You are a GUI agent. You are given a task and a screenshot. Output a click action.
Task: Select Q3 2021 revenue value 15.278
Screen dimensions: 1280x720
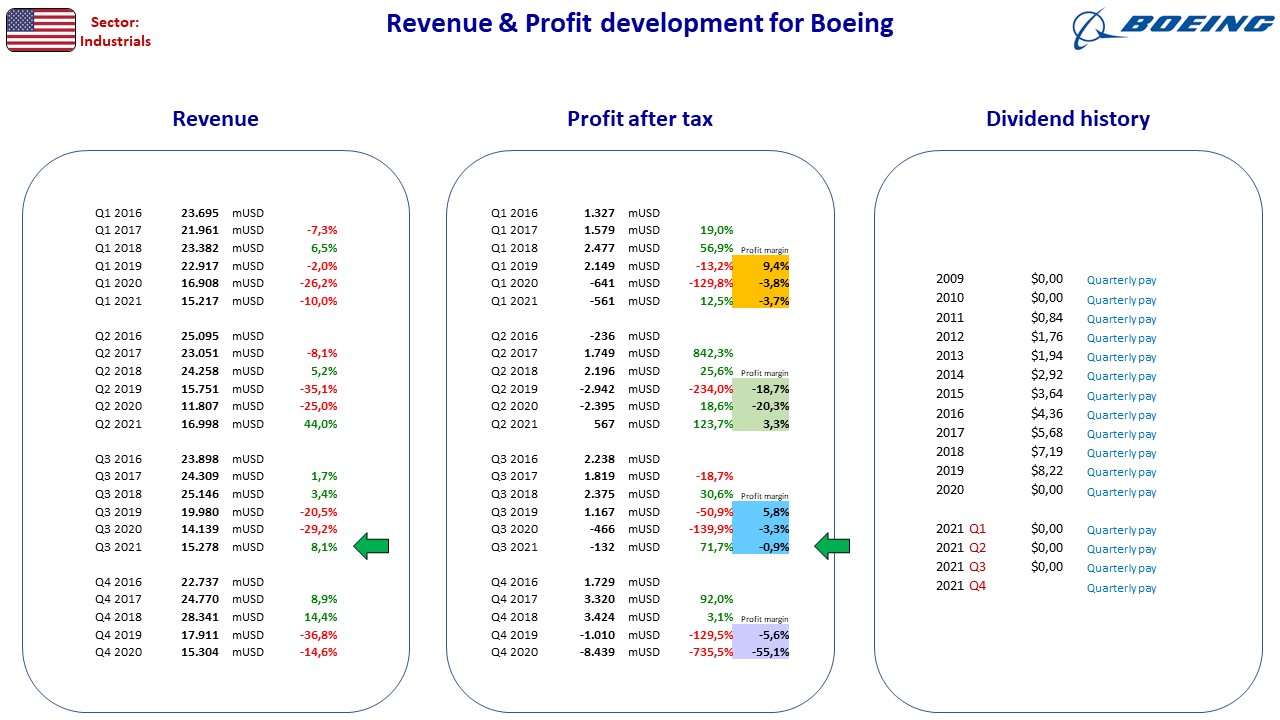click(199, 547)
